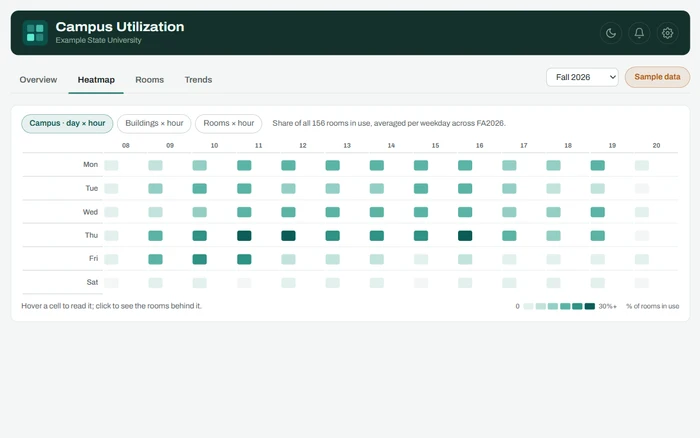Click the '% of rooms in use' label
This screenshot has width=700, height=438.
pyautogui.click(x=652, y=306)
